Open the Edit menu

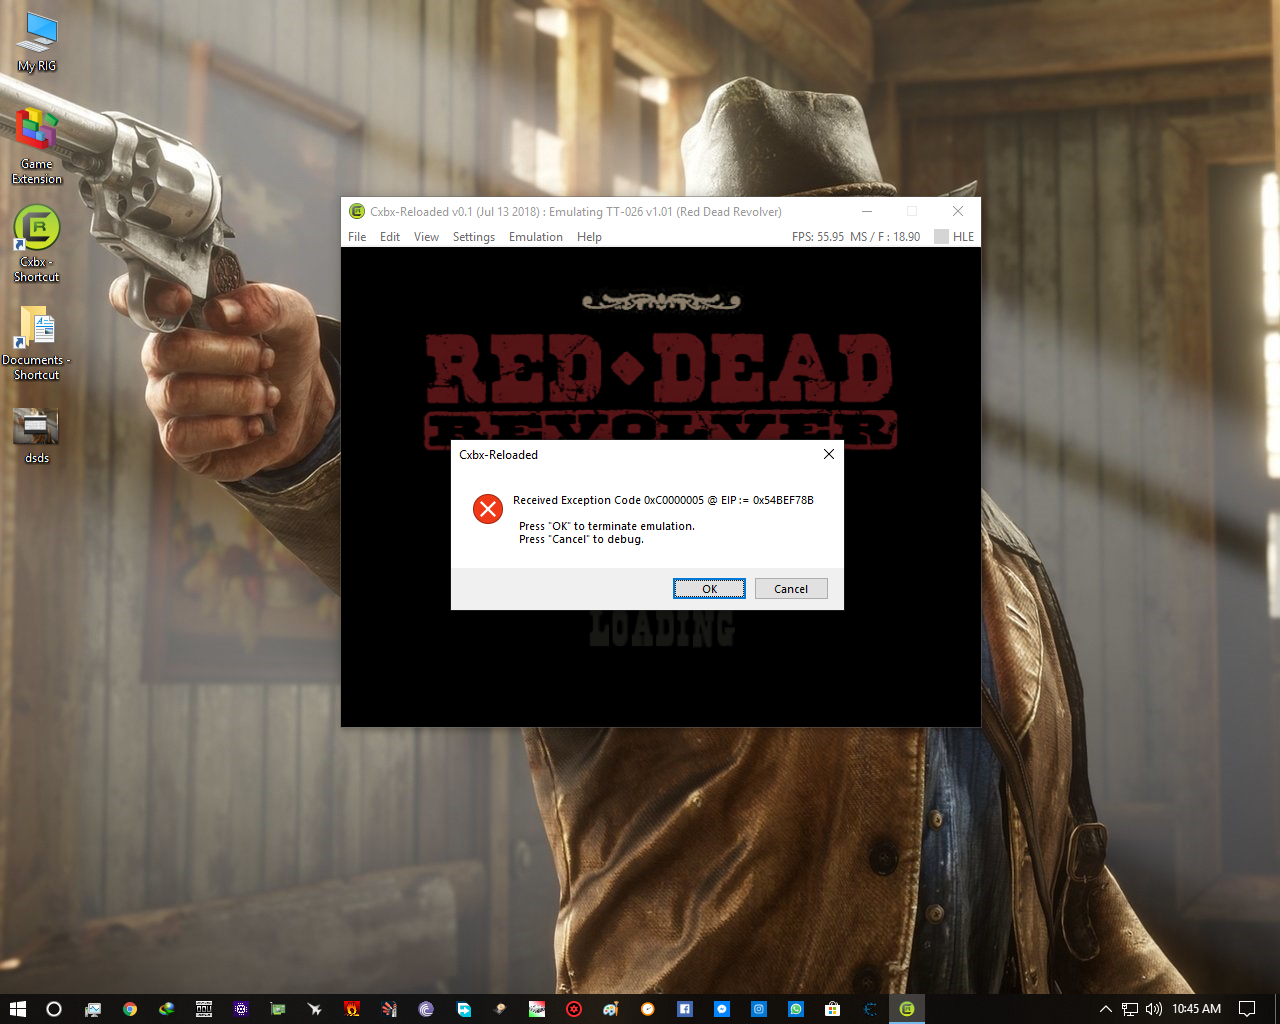point(390,237)
